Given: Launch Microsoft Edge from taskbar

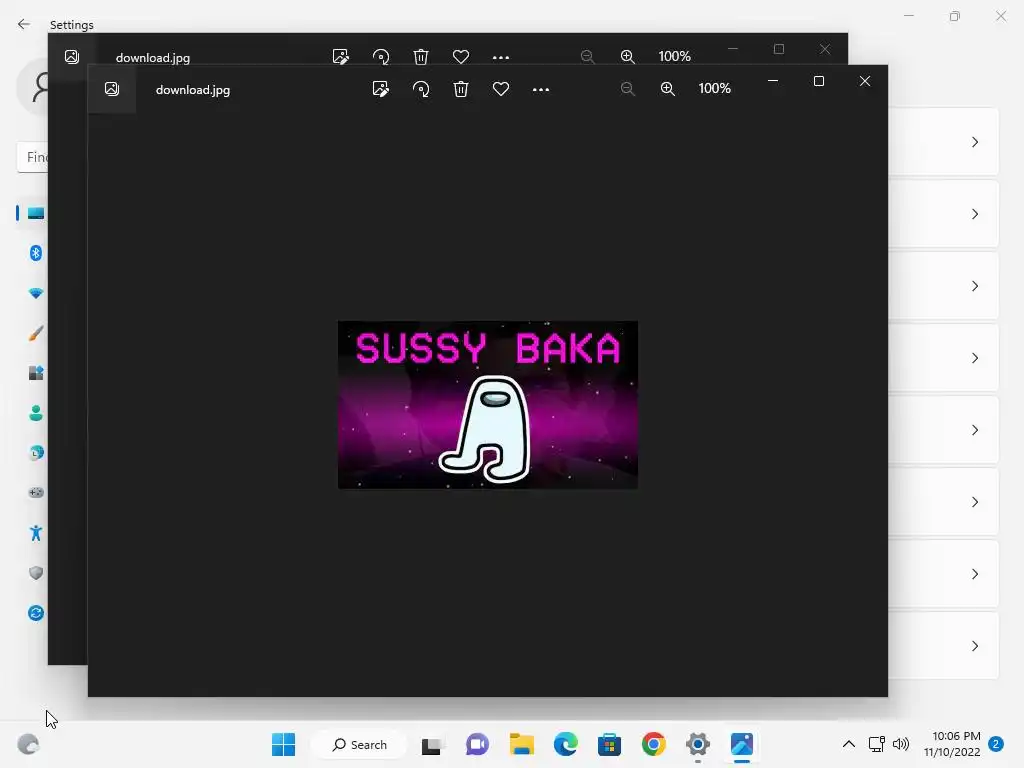Looking at the screenshot, I should (x=566, y=744).
